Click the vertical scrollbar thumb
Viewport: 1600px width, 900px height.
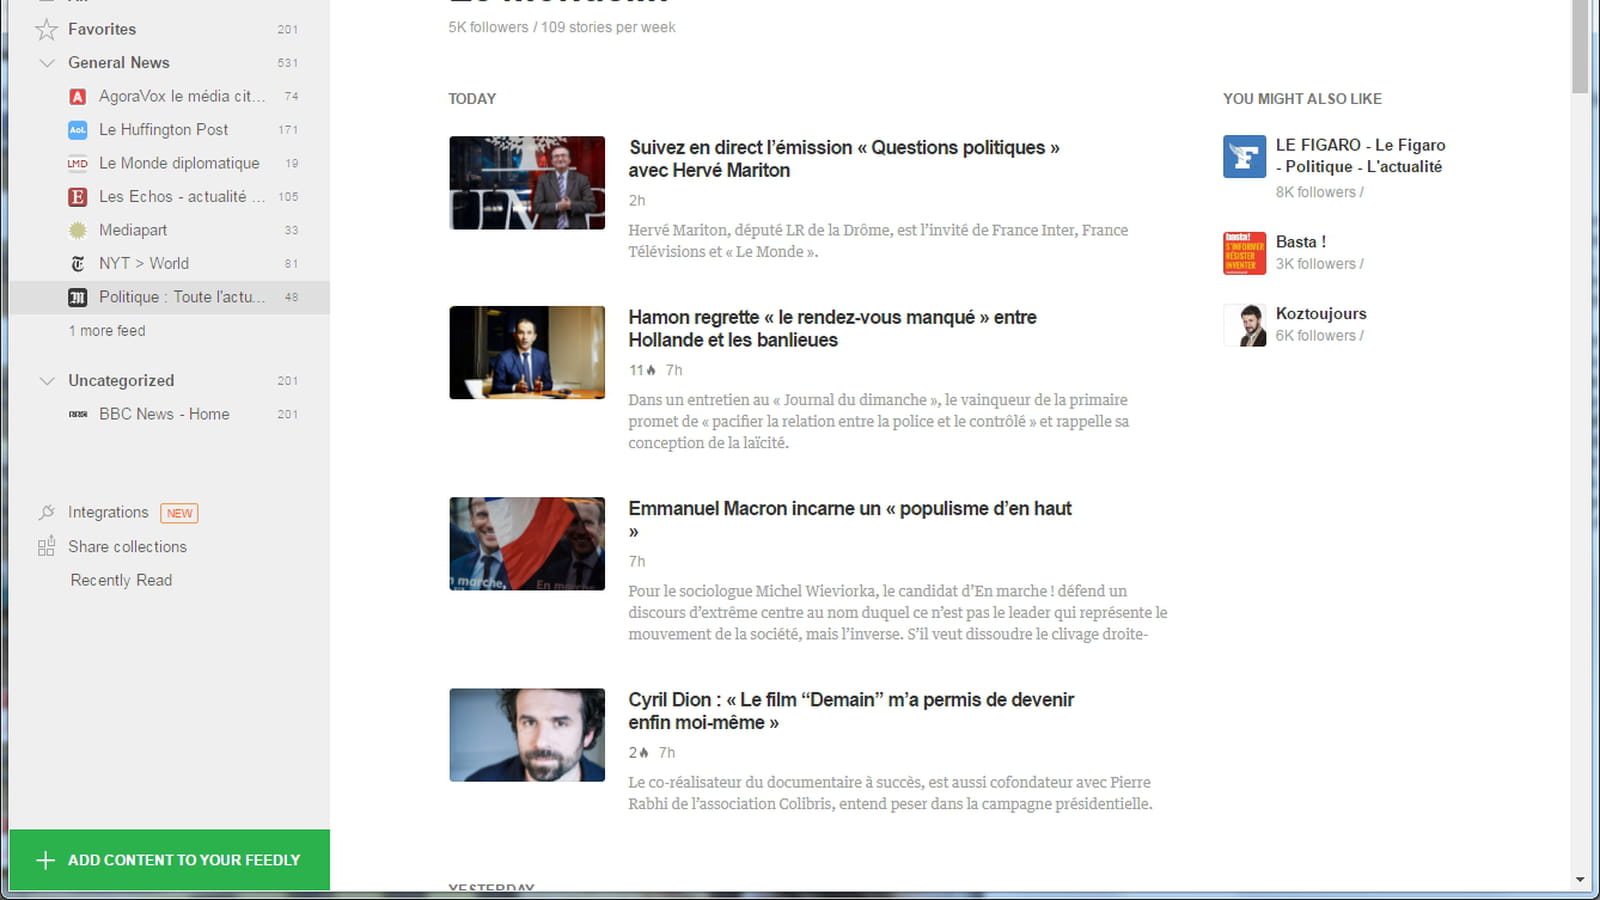point(1580,47)
